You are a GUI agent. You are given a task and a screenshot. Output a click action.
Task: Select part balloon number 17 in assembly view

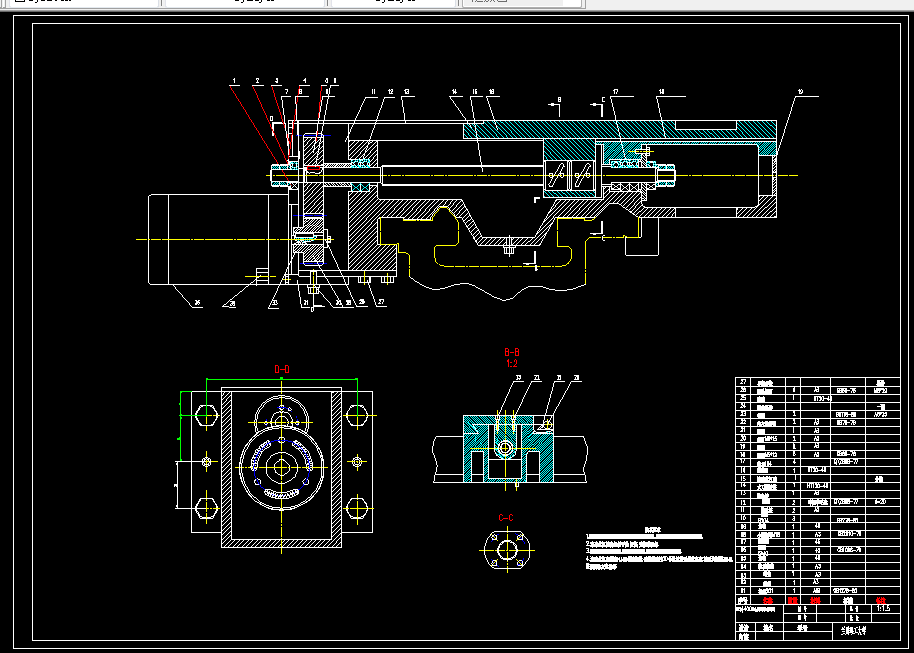click(x=615, y=92)
